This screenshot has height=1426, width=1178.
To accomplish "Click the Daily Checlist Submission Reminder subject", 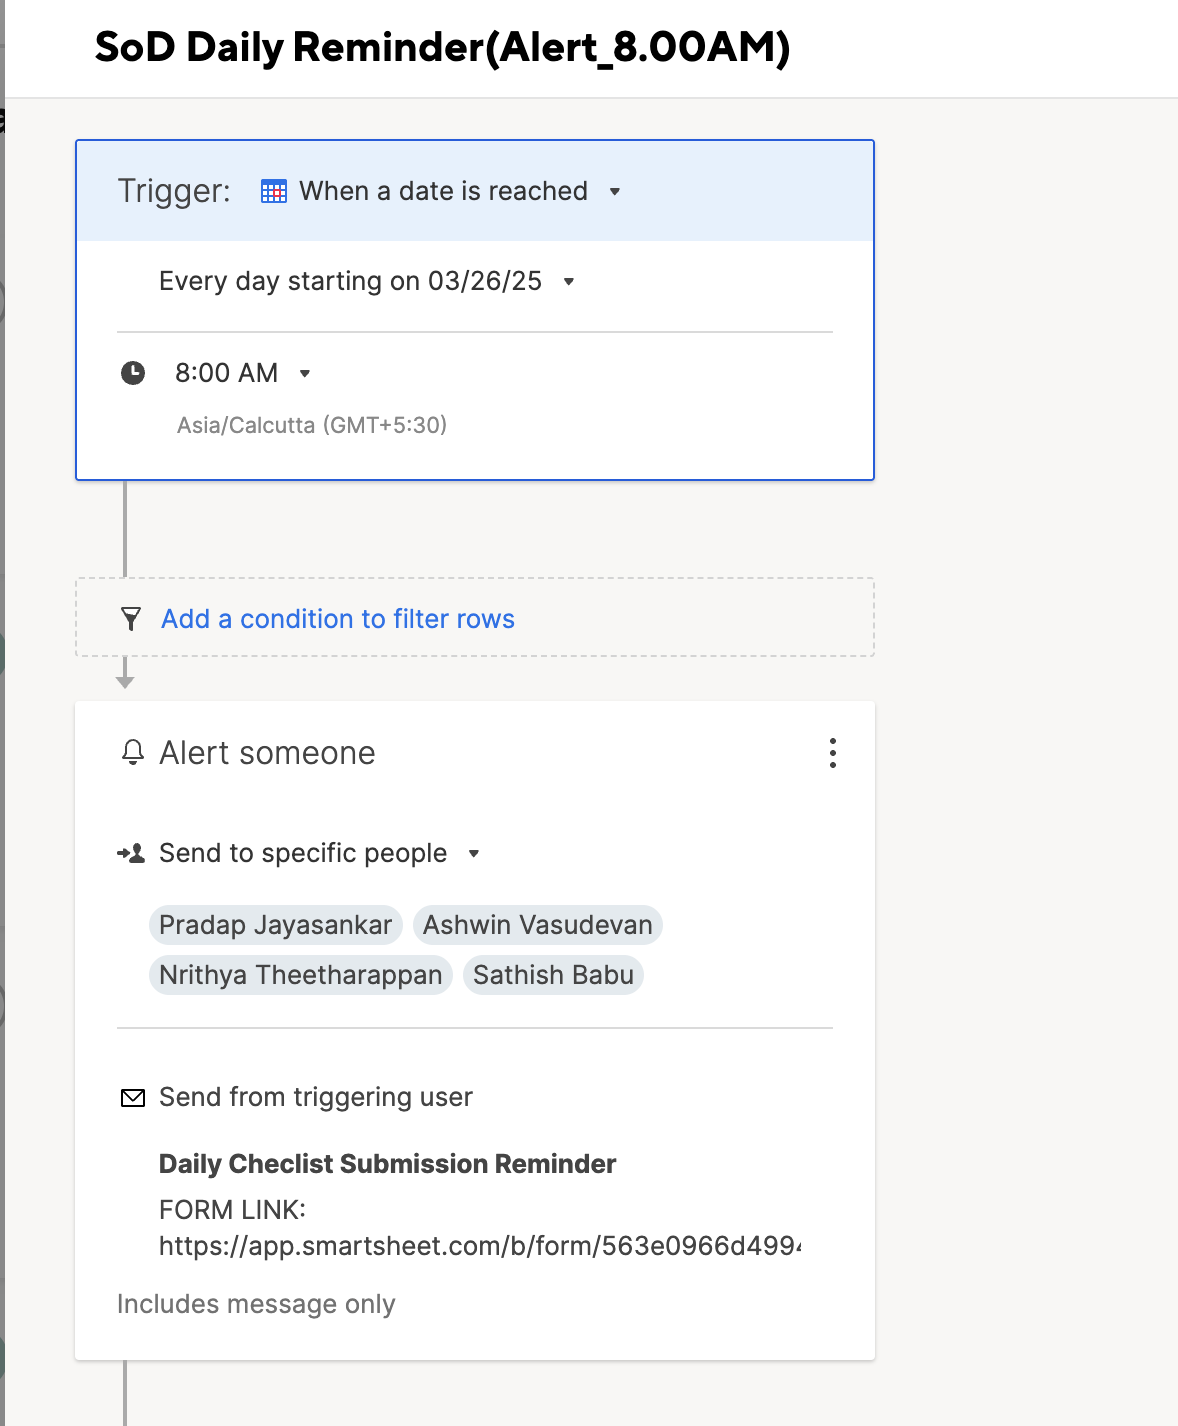I will 388,1164.
